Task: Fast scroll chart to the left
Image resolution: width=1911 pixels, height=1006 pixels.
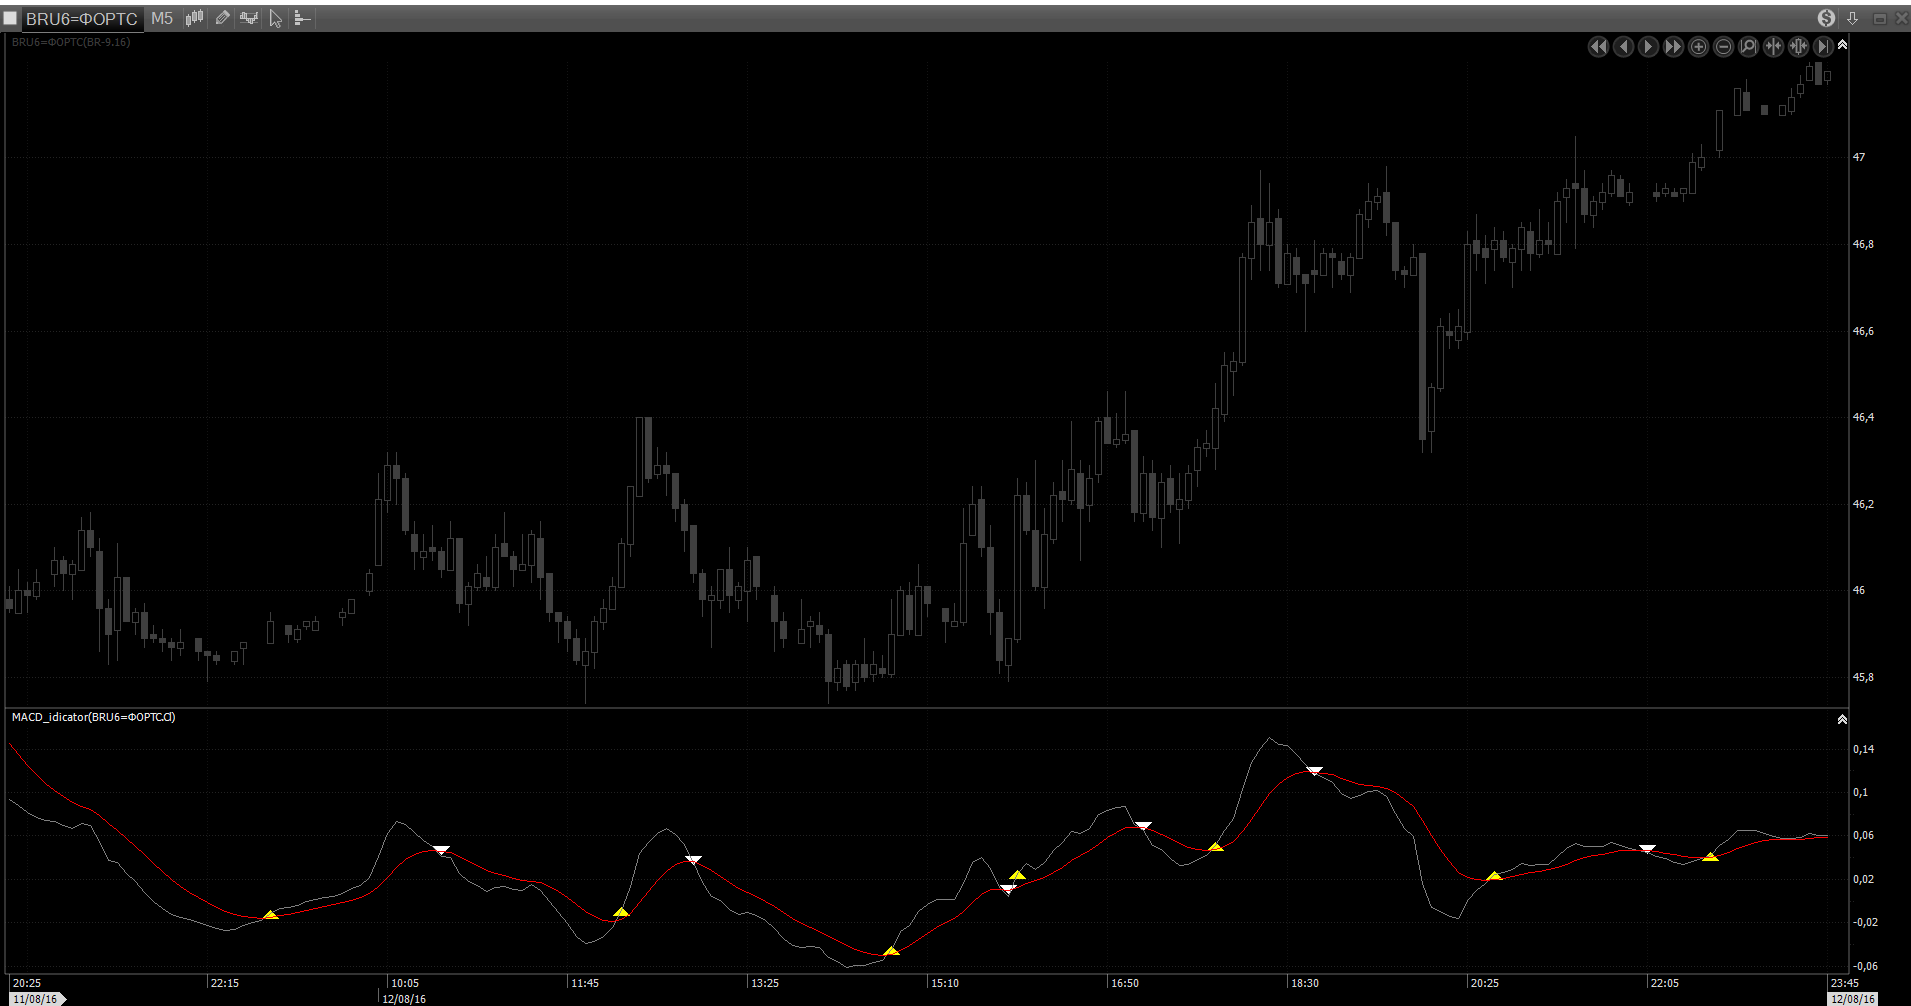Action: point(1598,47)
